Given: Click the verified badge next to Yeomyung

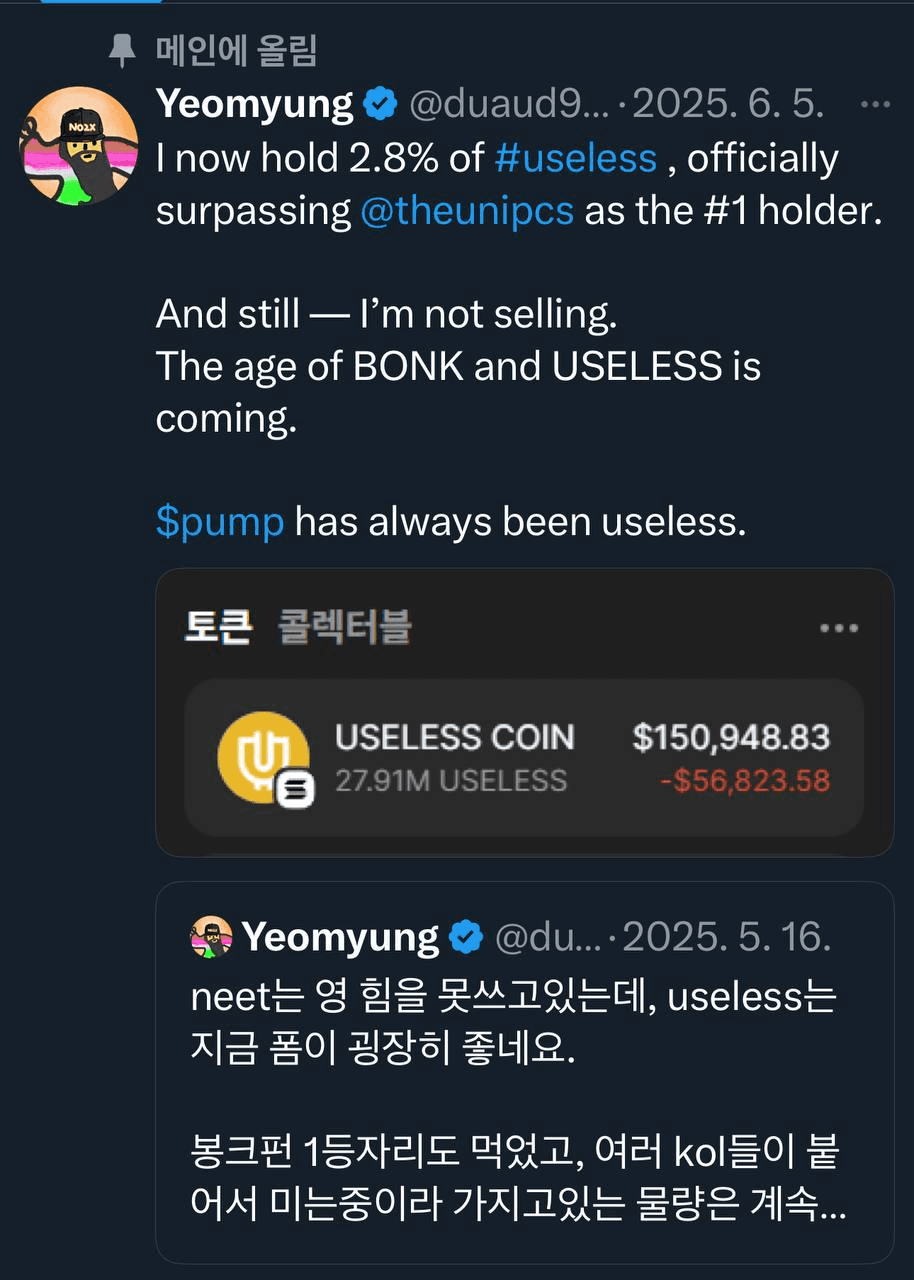Looking at the screenshot, I should tap(380, 105).
